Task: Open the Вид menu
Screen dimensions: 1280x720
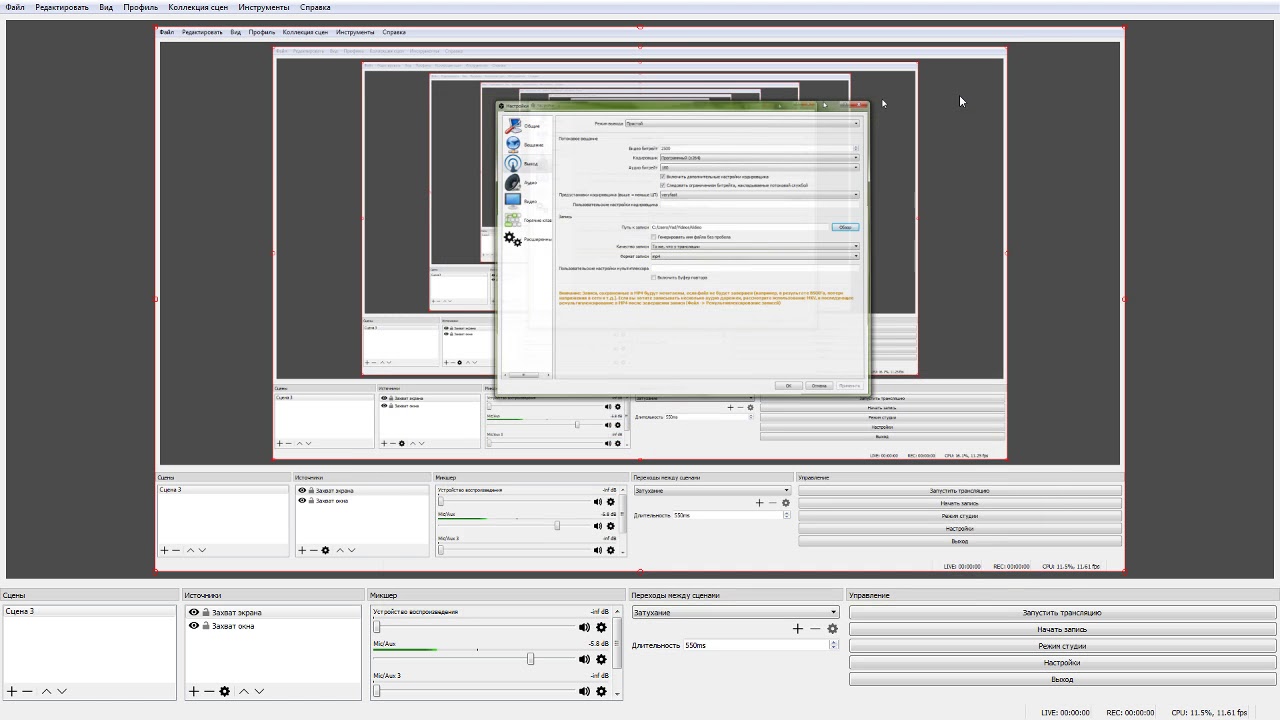Action: coord(106,7)
